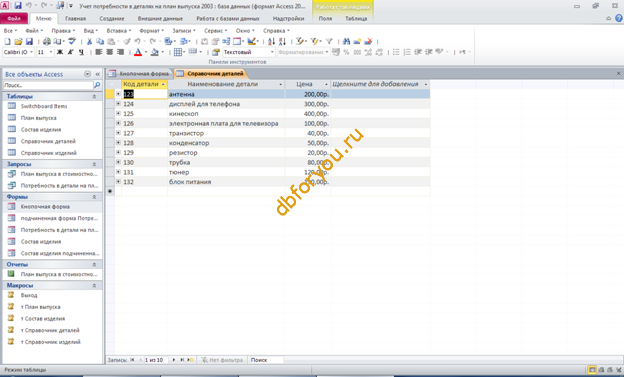
Task: Open the Записи menu
Action: point(183,31)
